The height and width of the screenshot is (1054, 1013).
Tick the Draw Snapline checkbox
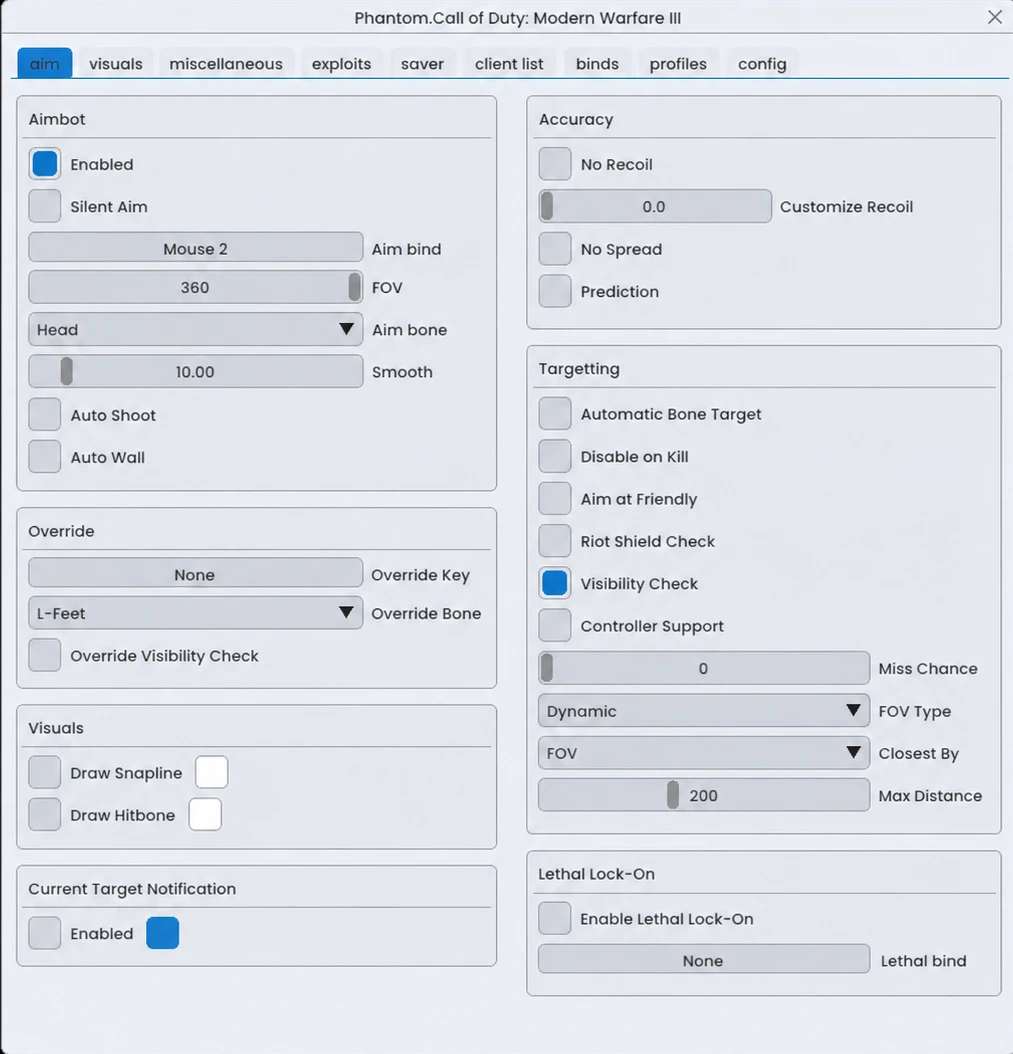[x=45, y=772]
